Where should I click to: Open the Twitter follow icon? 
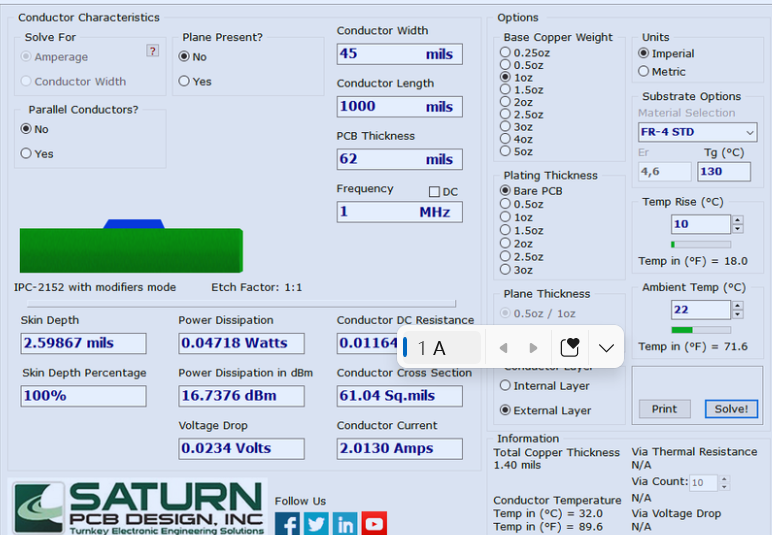(316, 523)
